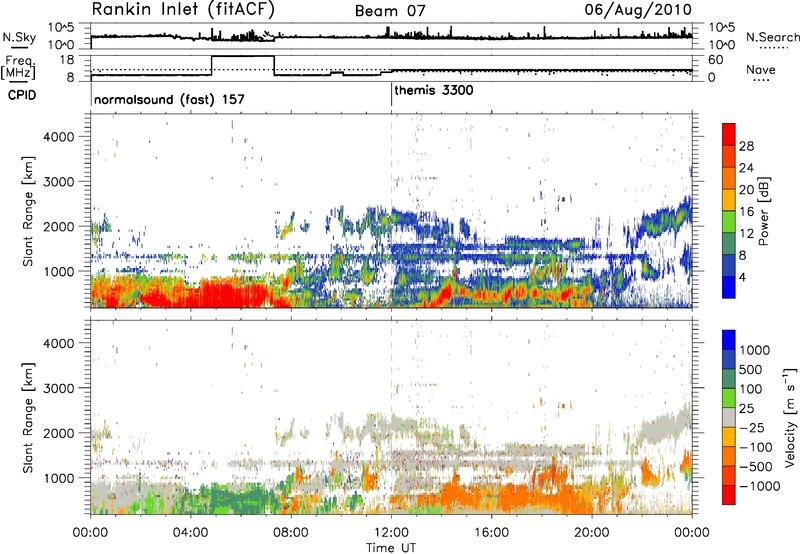Click the red segment of the Power colorbar
Viewport: 800px width, 554px height.
[729, 134]
